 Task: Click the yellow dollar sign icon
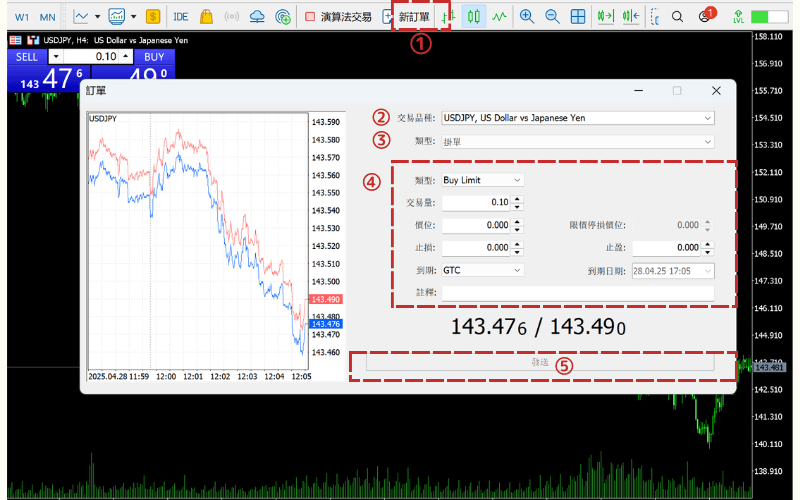(x=152, y=16)
